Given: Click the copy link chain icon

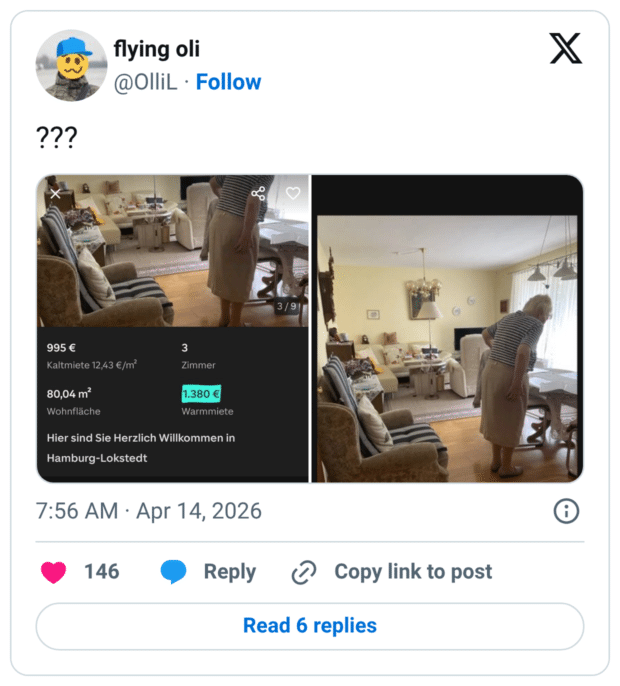Looking at the screenshot, I should coord(303,572).
